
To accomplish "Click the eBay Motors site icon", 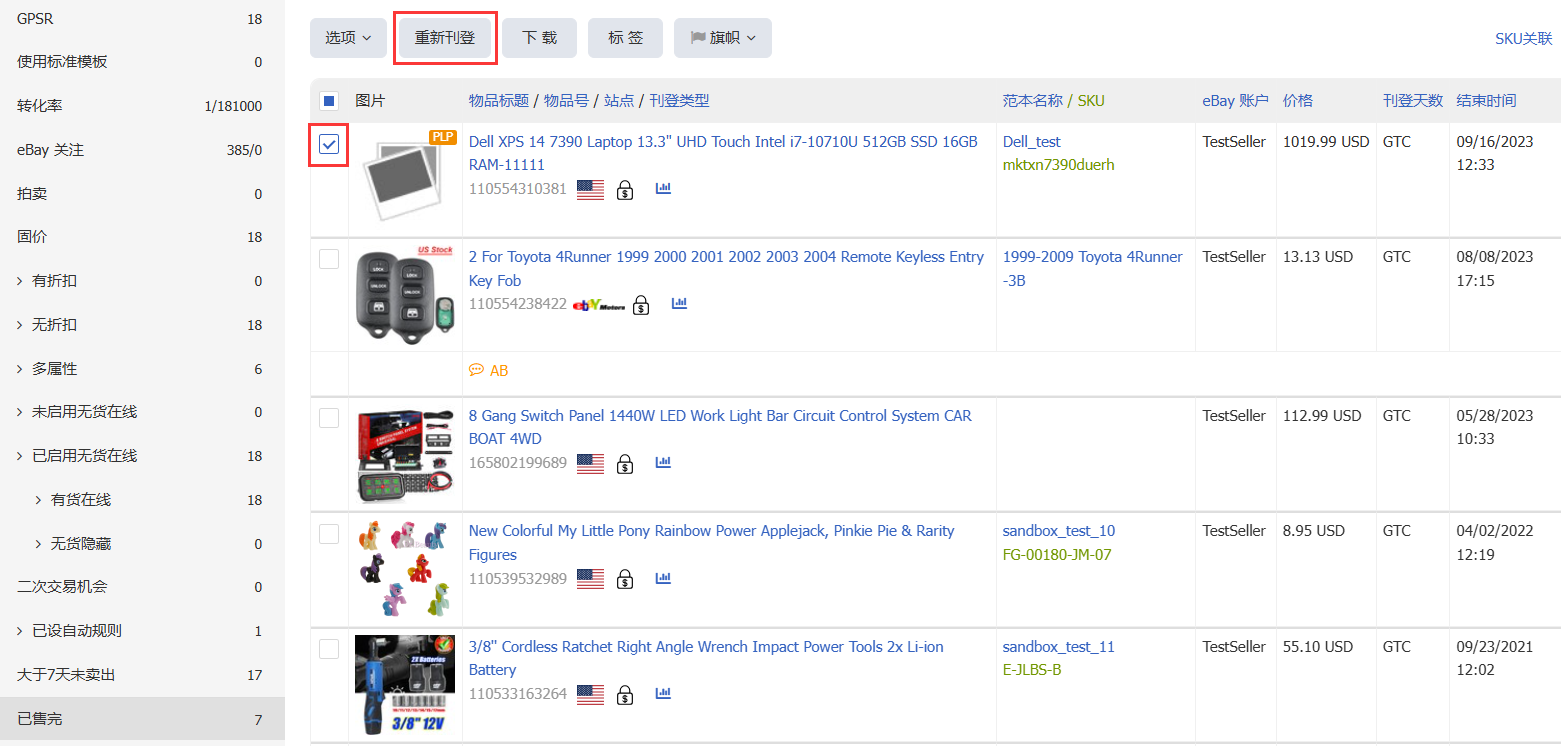I will click(599, 304).
